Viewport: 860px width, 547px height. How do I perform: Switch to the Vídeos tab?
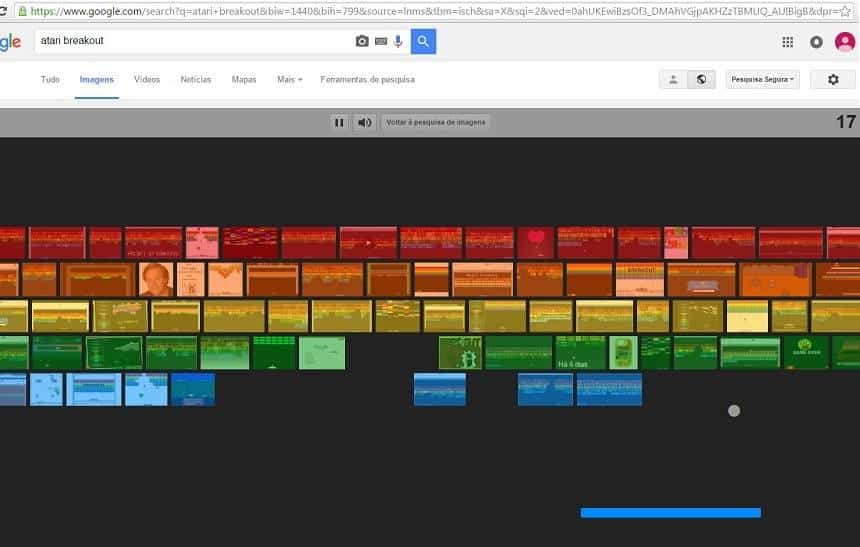click(147, 80)
